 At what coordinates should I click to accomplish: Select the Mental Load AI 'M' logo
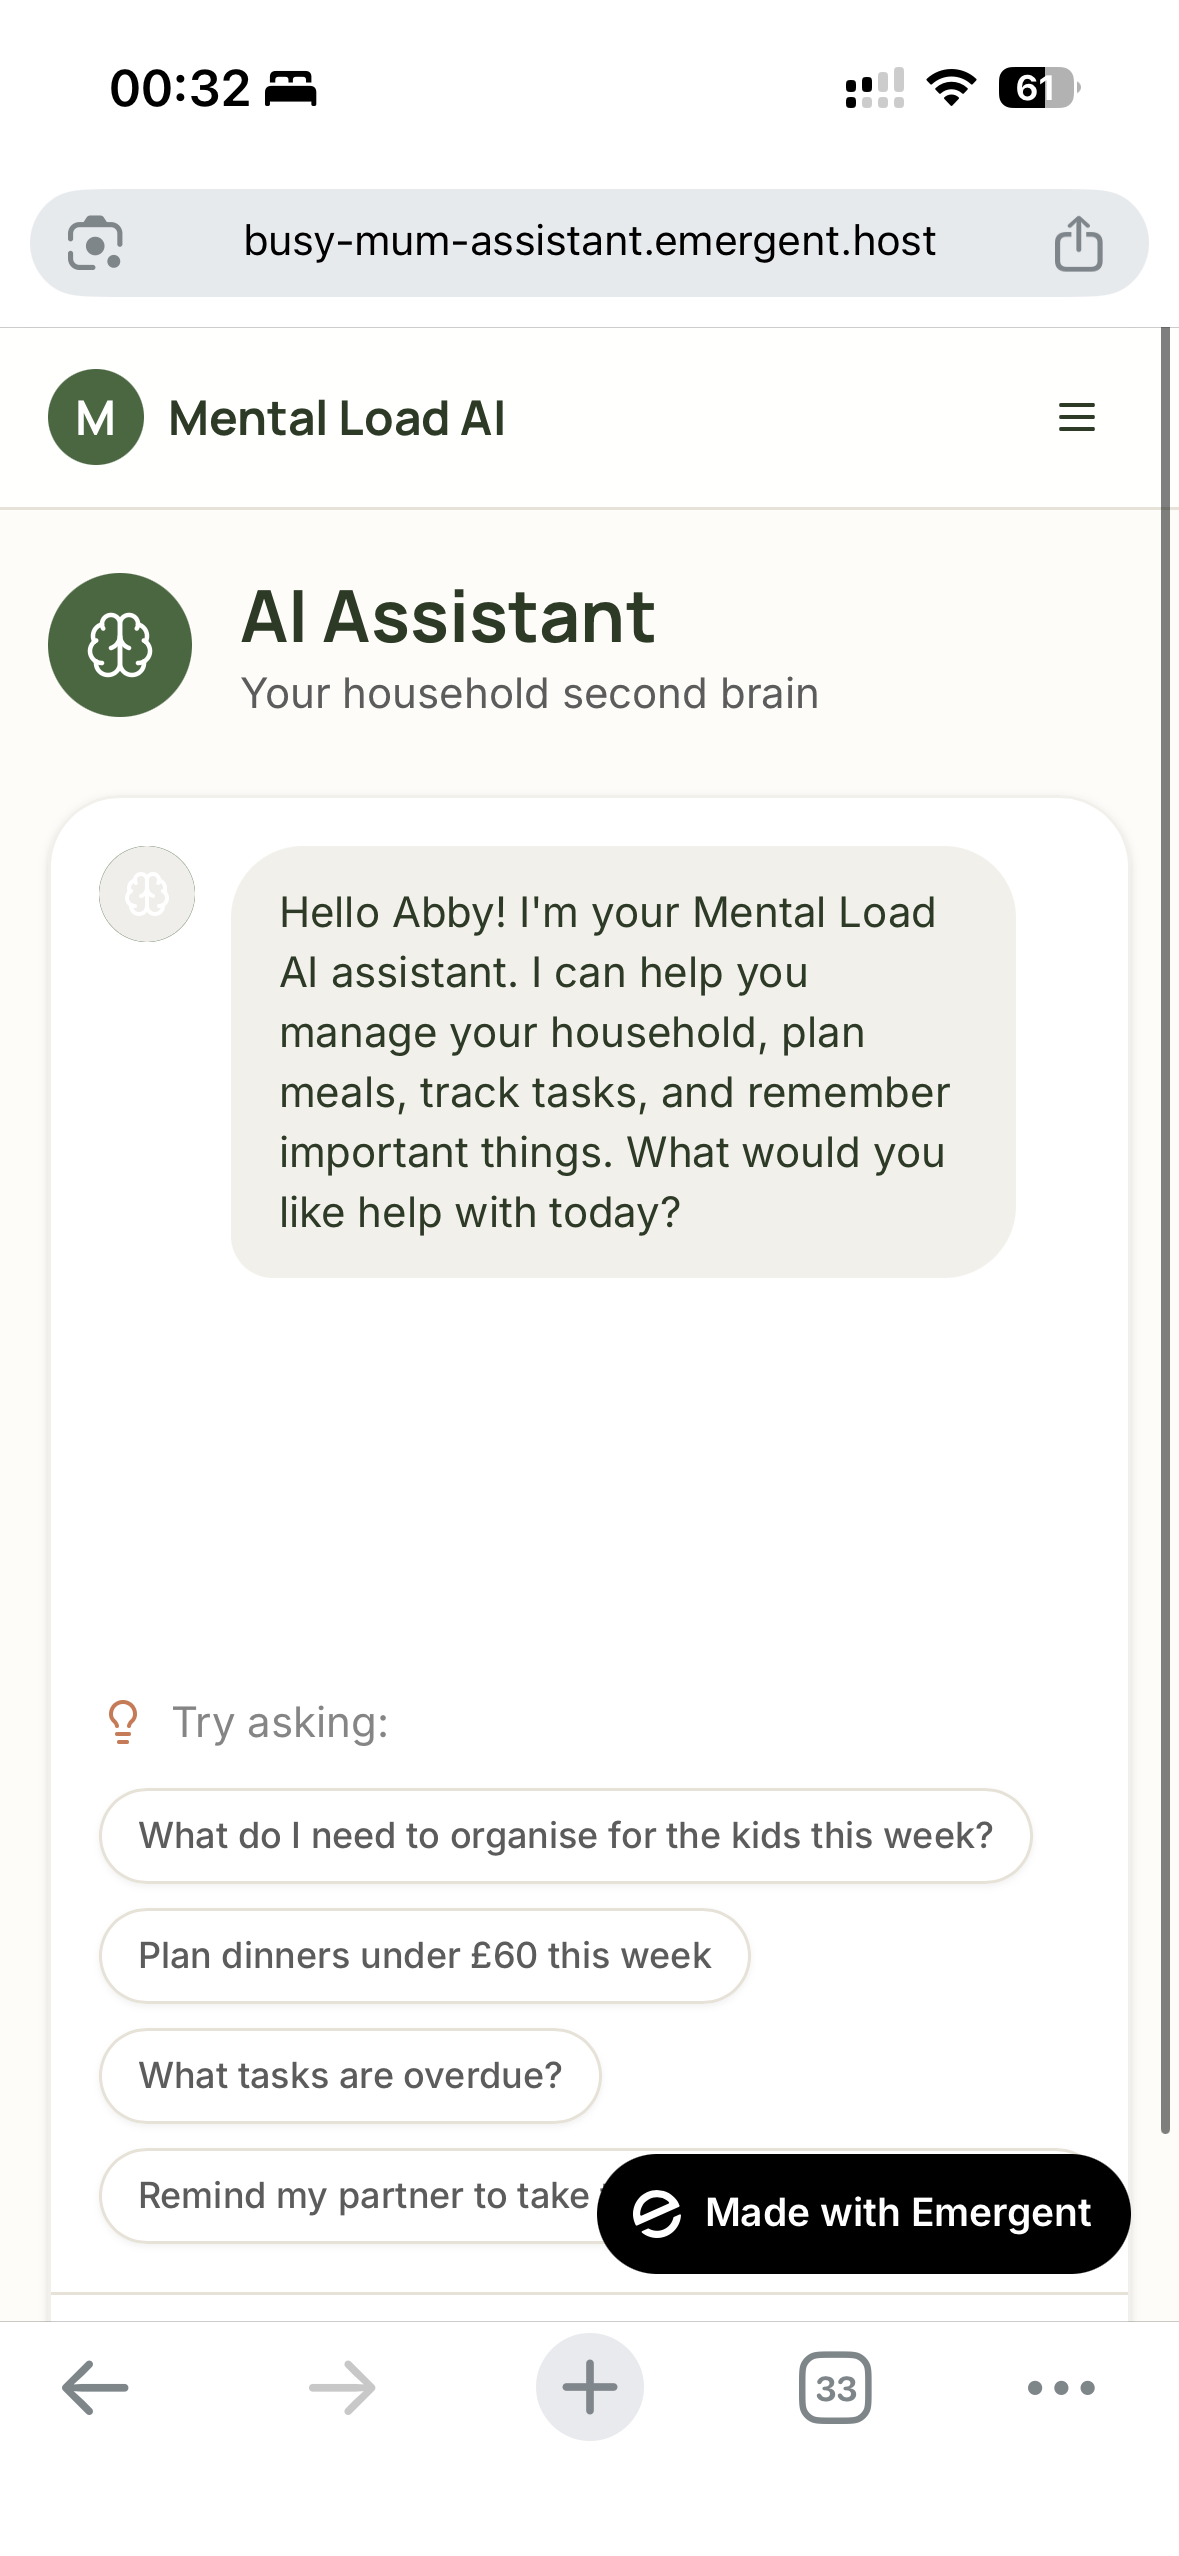coord(95,417)
